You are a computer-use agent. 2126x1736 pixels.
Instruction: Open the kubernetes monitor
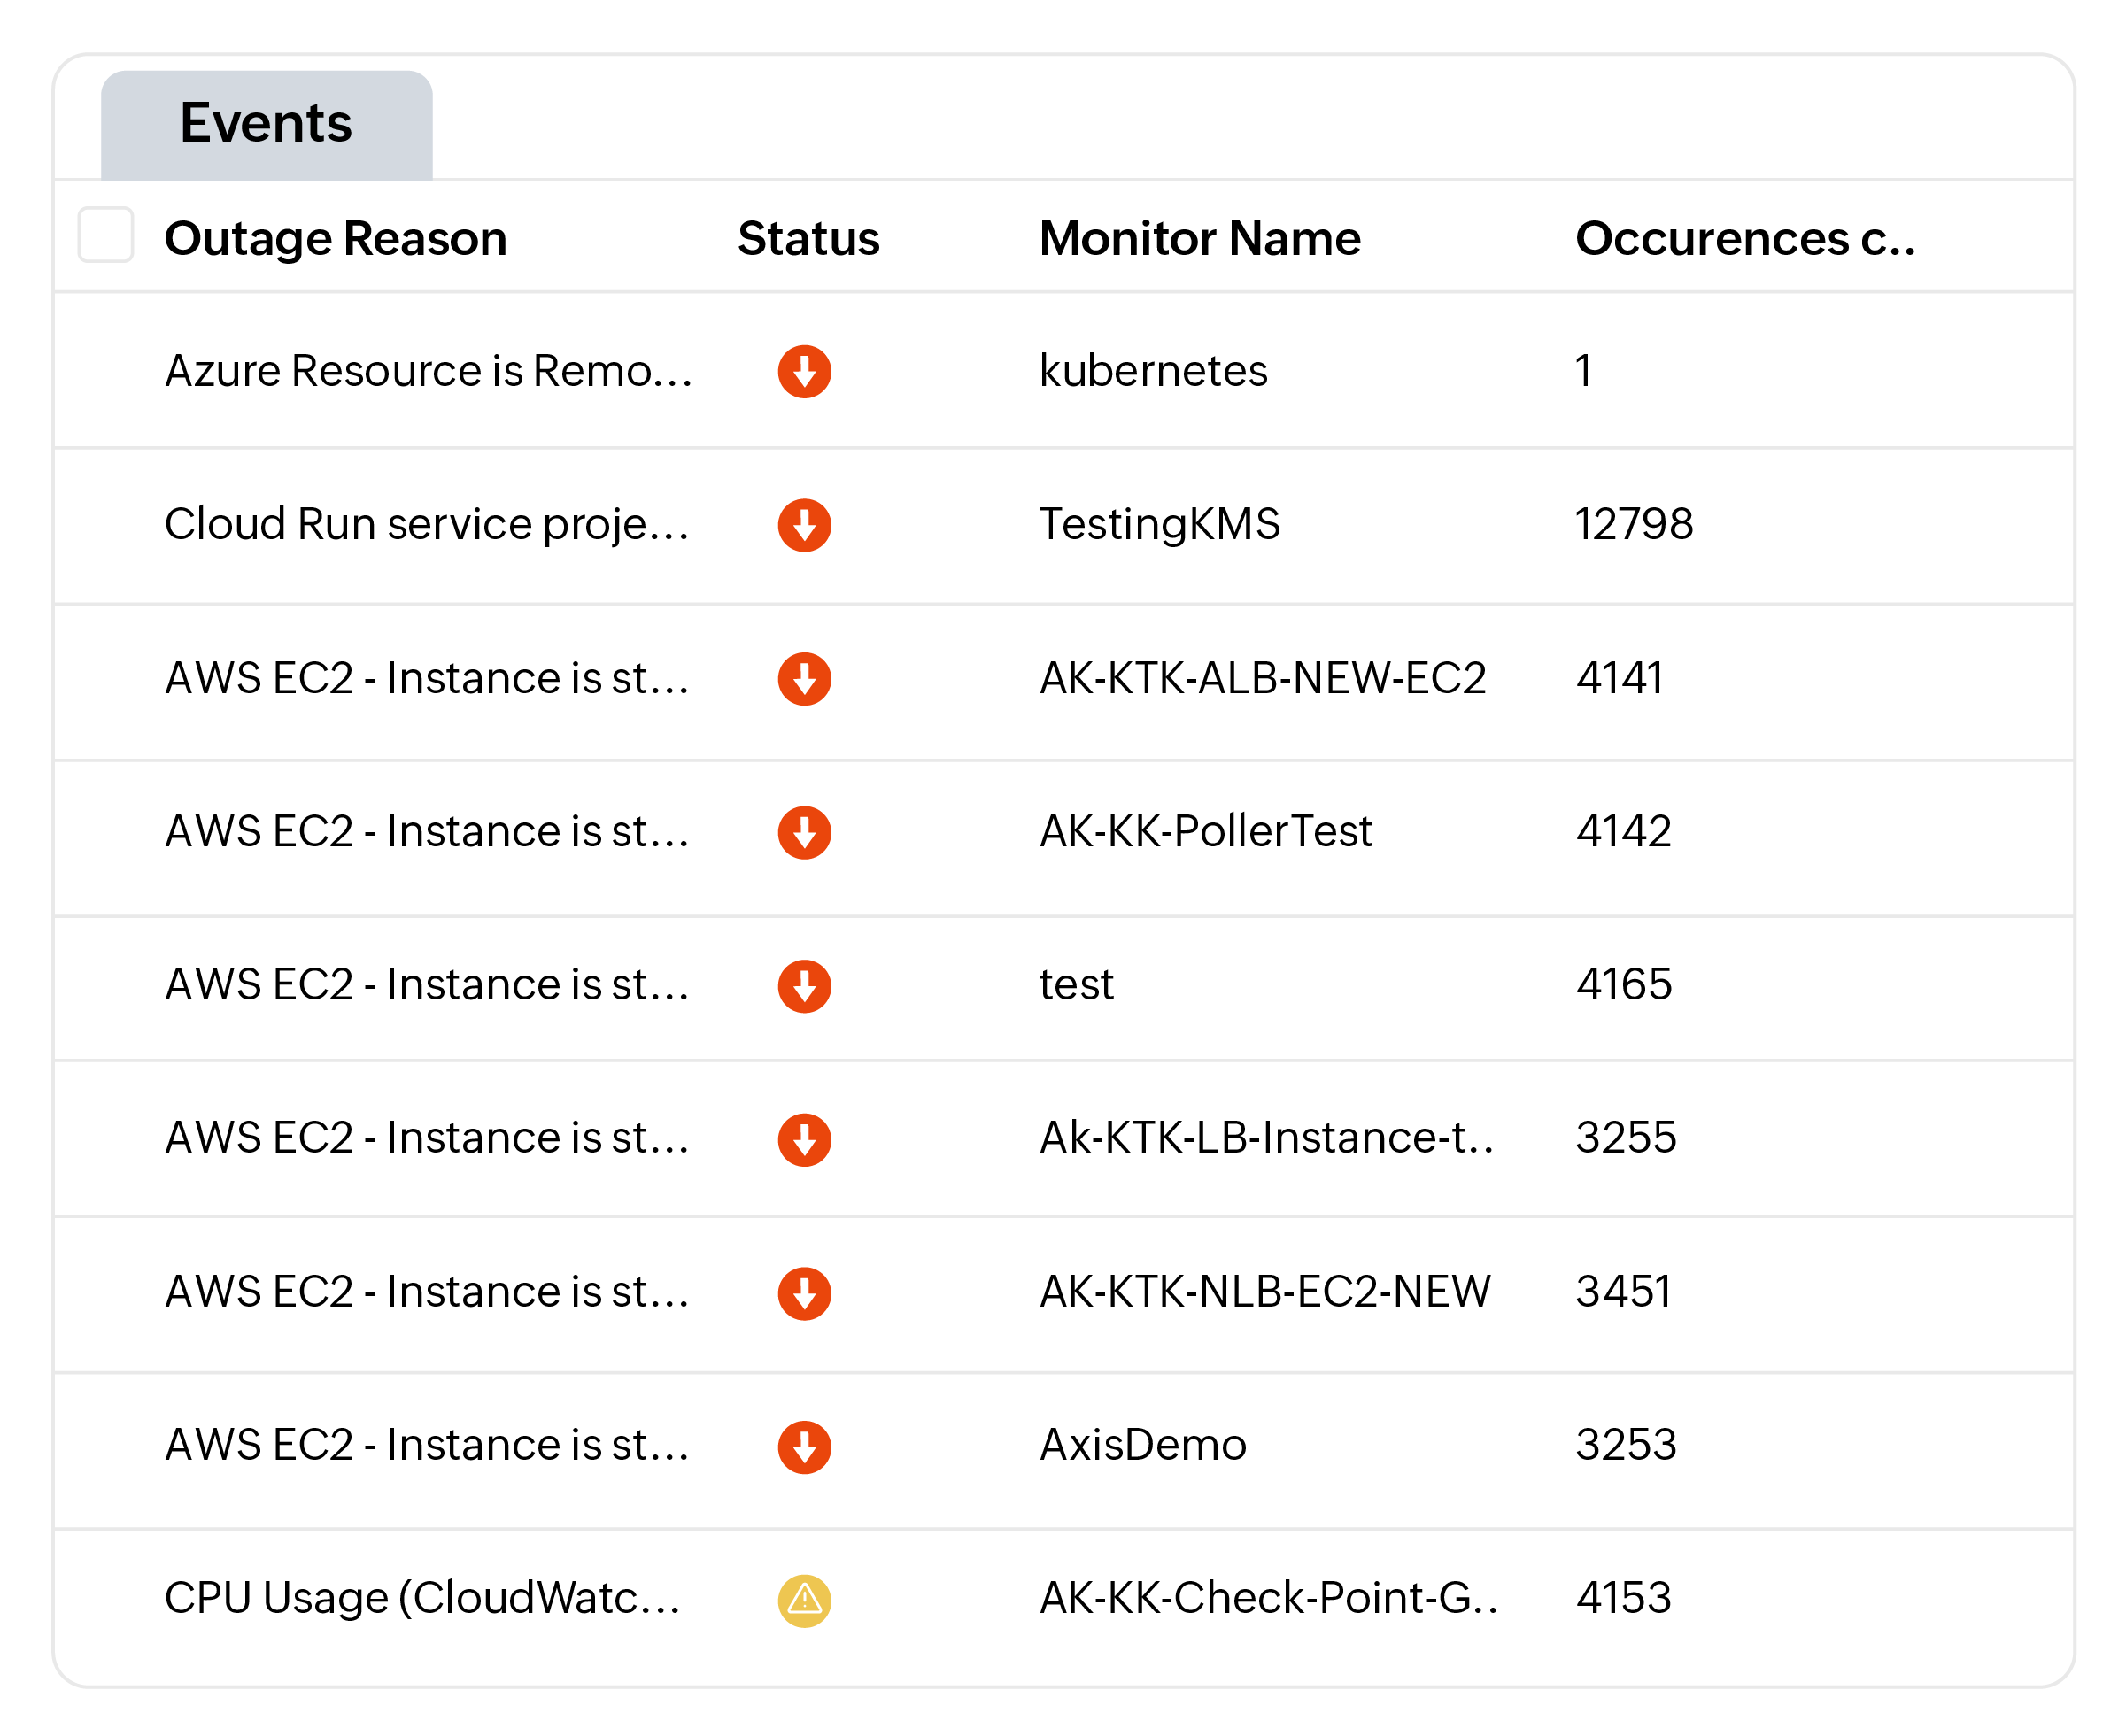[x=1153, y=371]
